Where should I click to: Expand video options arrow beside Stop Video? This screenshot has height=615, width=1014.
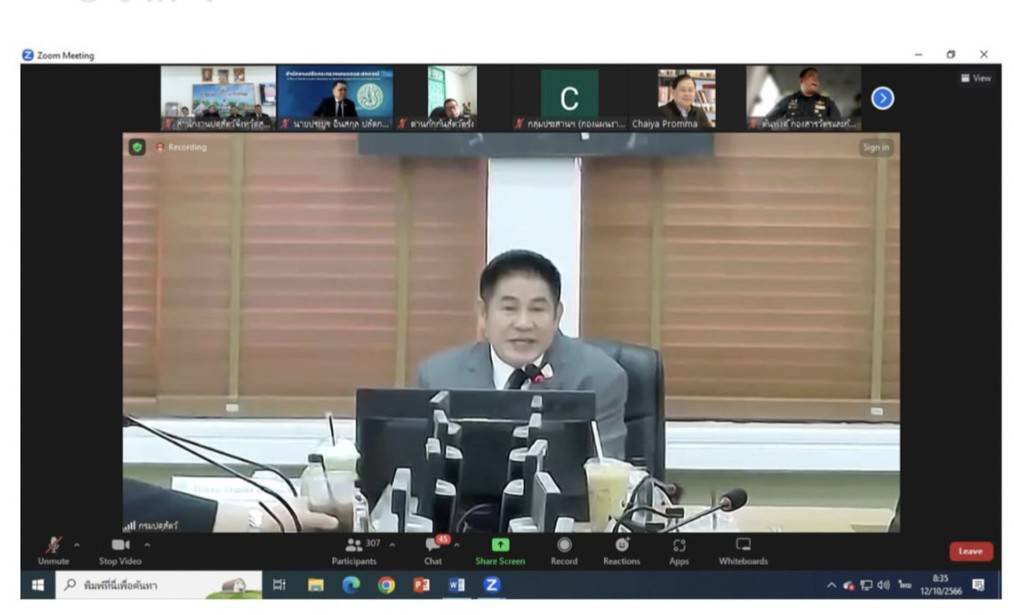(147, 545)
